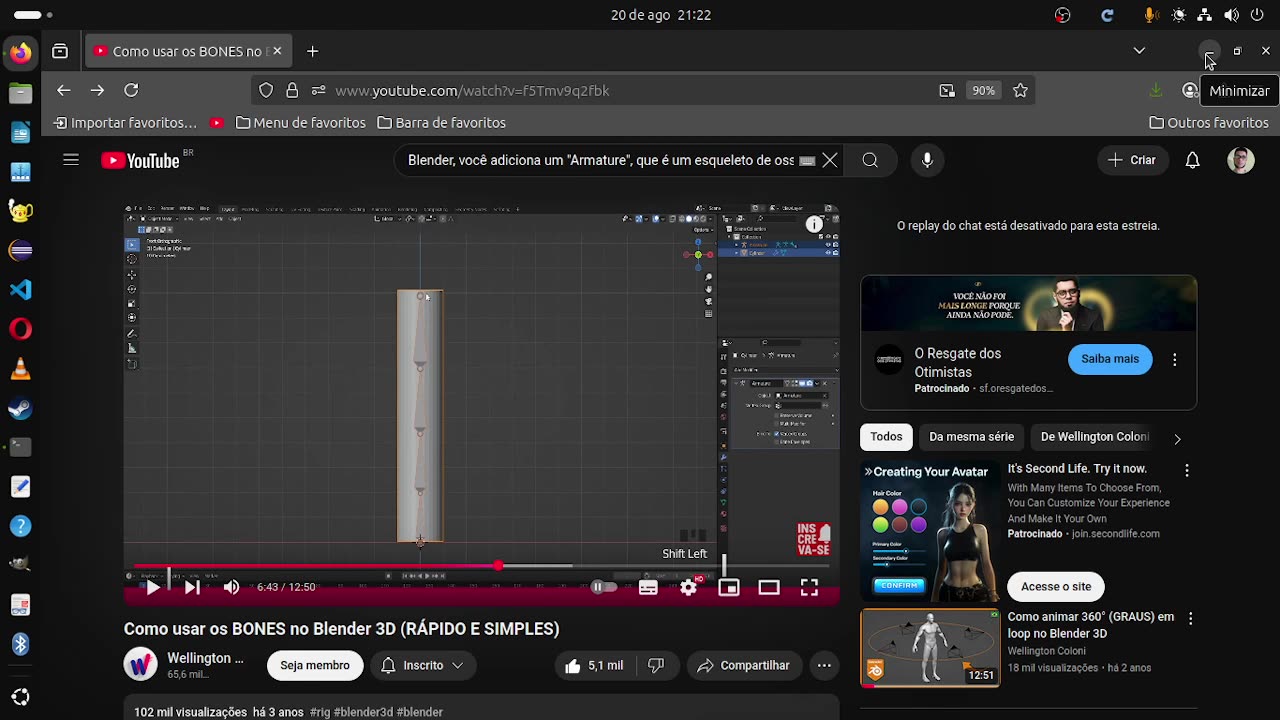Like the video with 5,1 mil
Screen dimensions: 1280x720
pos(594,665)
